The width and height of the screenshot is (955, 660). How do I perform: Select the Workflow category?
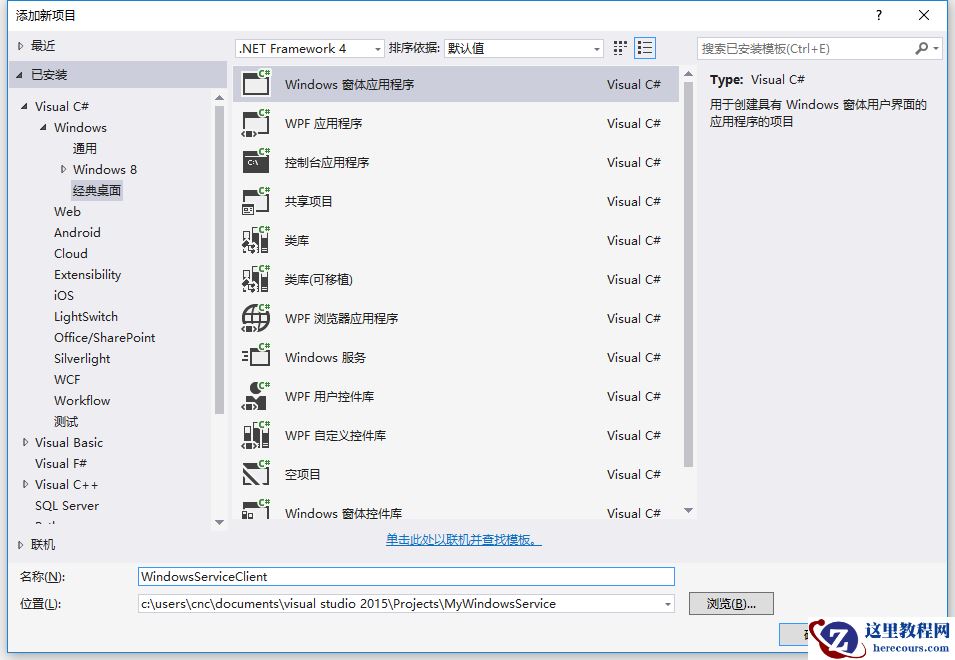[x=82, y=401]
